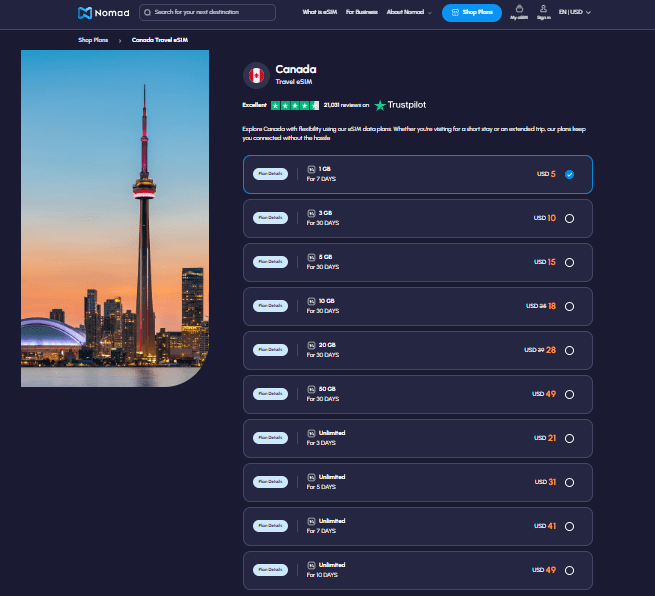655x596 pixels.
Task: Click the breadcrumb chevron separator
Action: [x=120, y=41]
